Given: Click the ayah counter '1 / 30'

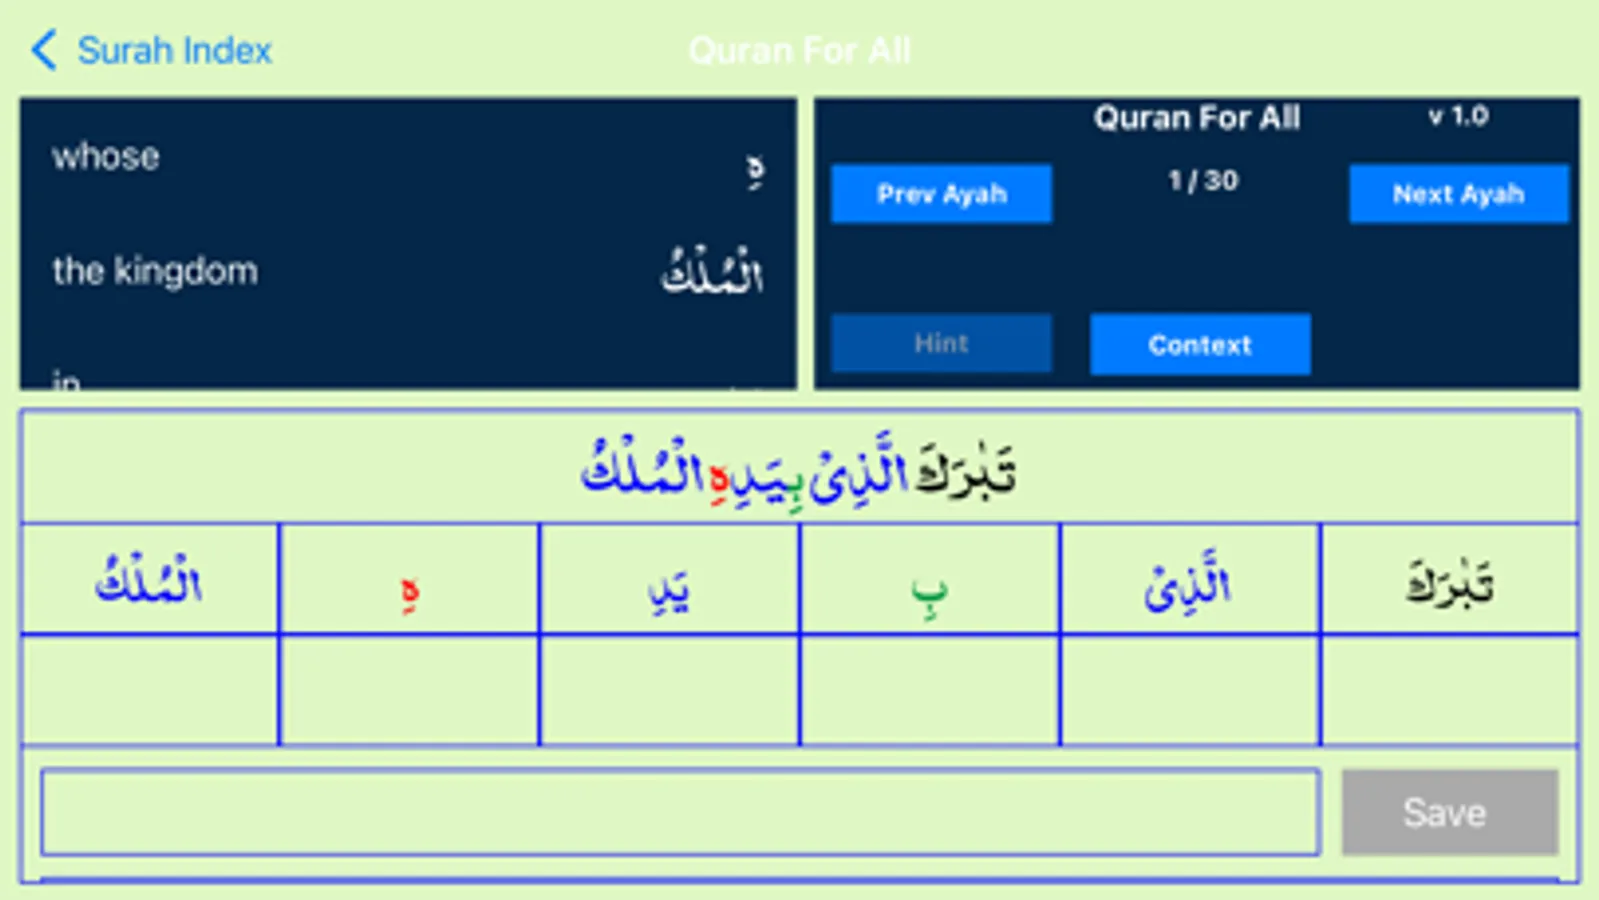Looking at the screenshot, I should 1203,180.
